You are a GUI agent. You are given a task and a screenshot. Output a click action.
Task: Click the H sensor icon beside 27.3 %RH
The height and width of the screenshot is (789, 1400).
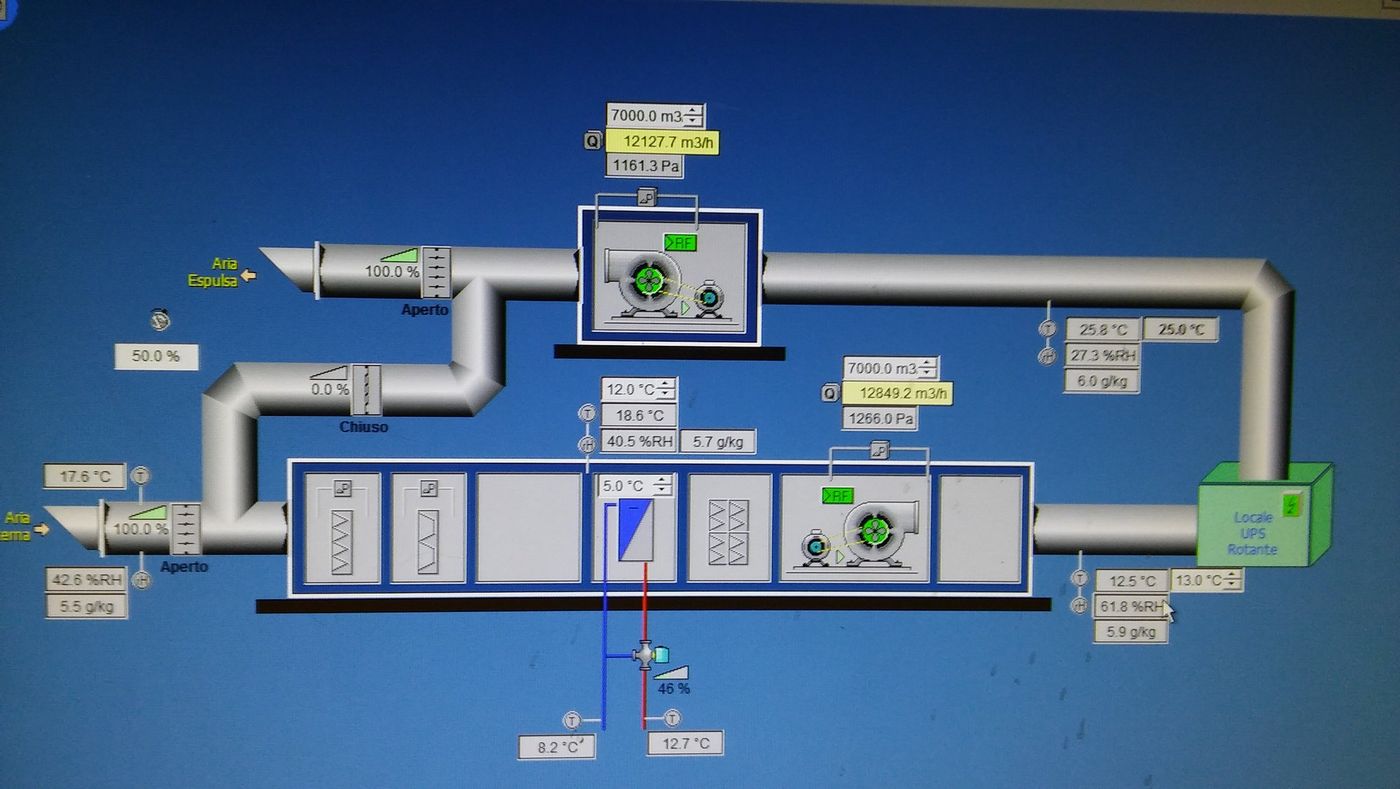coord(1047,355)
